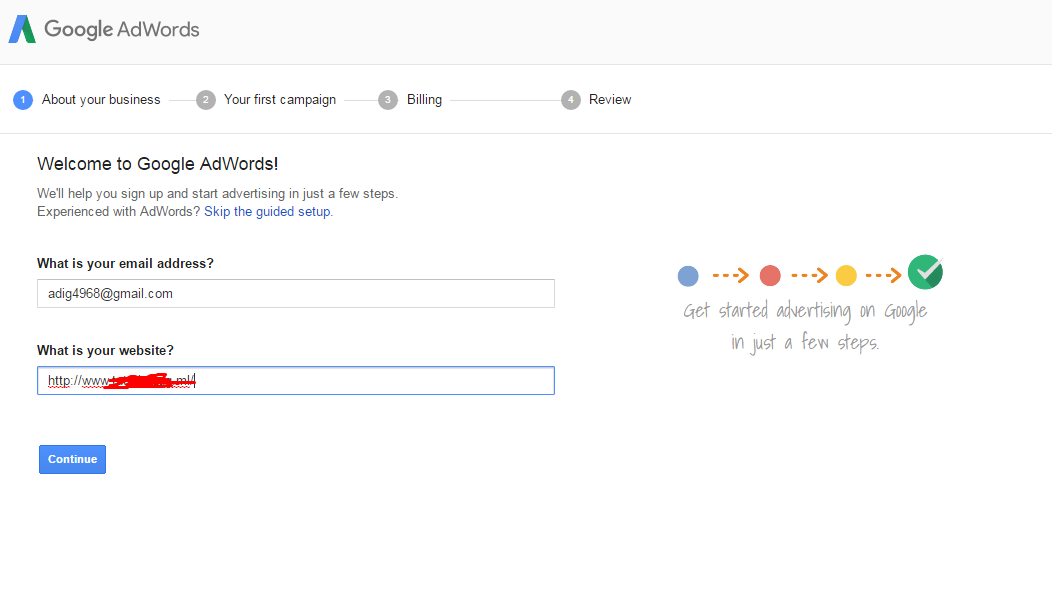Click the yellow dot in the illustration
The image size is (1052, 601).
click(x=846, y=276)
